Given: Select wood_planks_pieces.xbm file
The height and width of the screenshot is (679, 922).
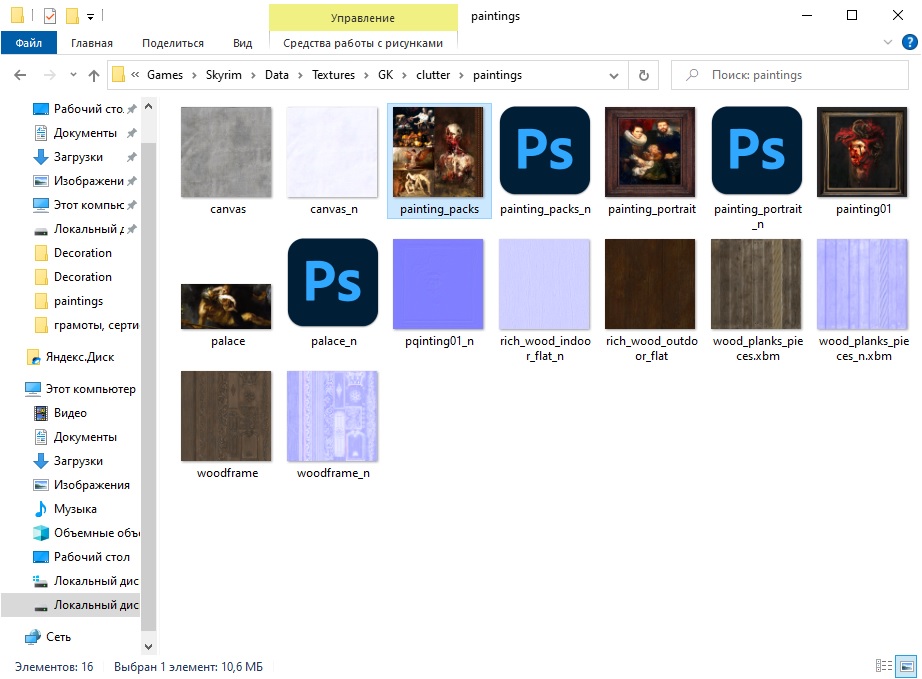Looking at the screenshot, I should (x=757, y=300).
